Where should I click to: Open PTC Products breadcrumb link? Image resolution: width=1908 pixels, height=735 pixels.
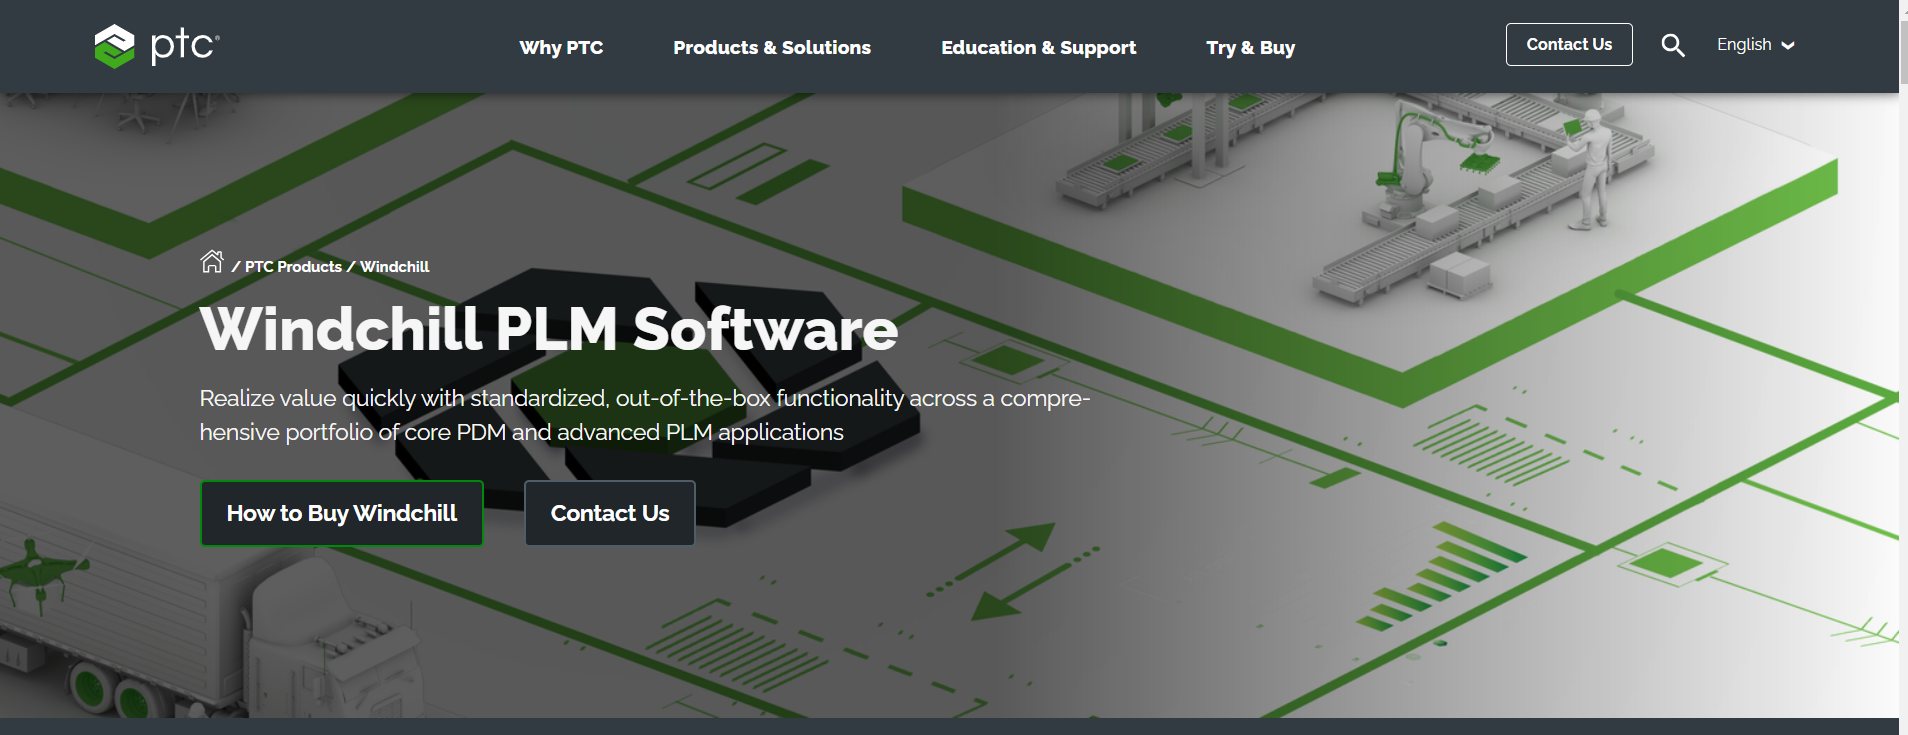coord(293,267)
